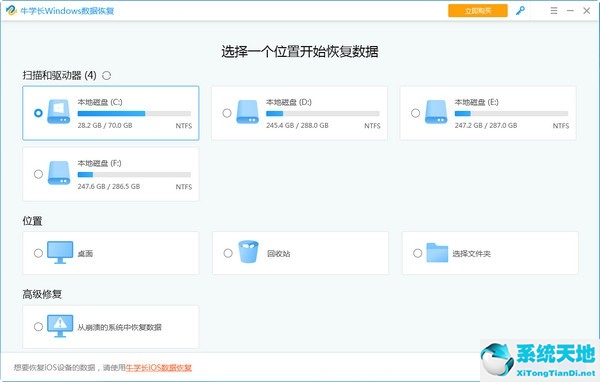Select the 回收站 radio button

228,253
